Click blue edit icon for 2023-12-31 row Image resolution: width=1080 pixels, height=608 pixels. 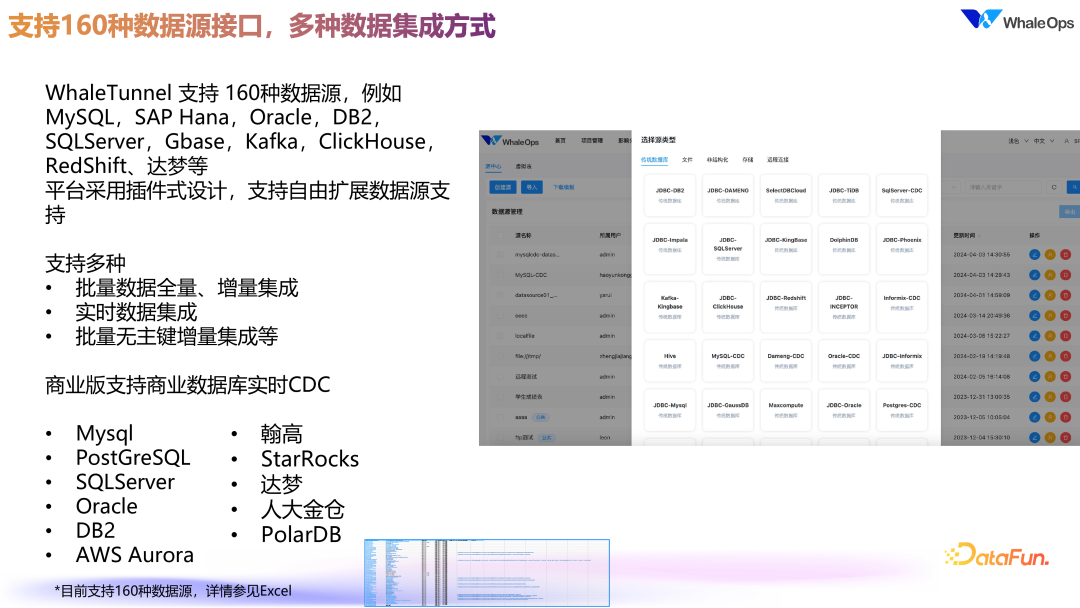pos(1035,397)
